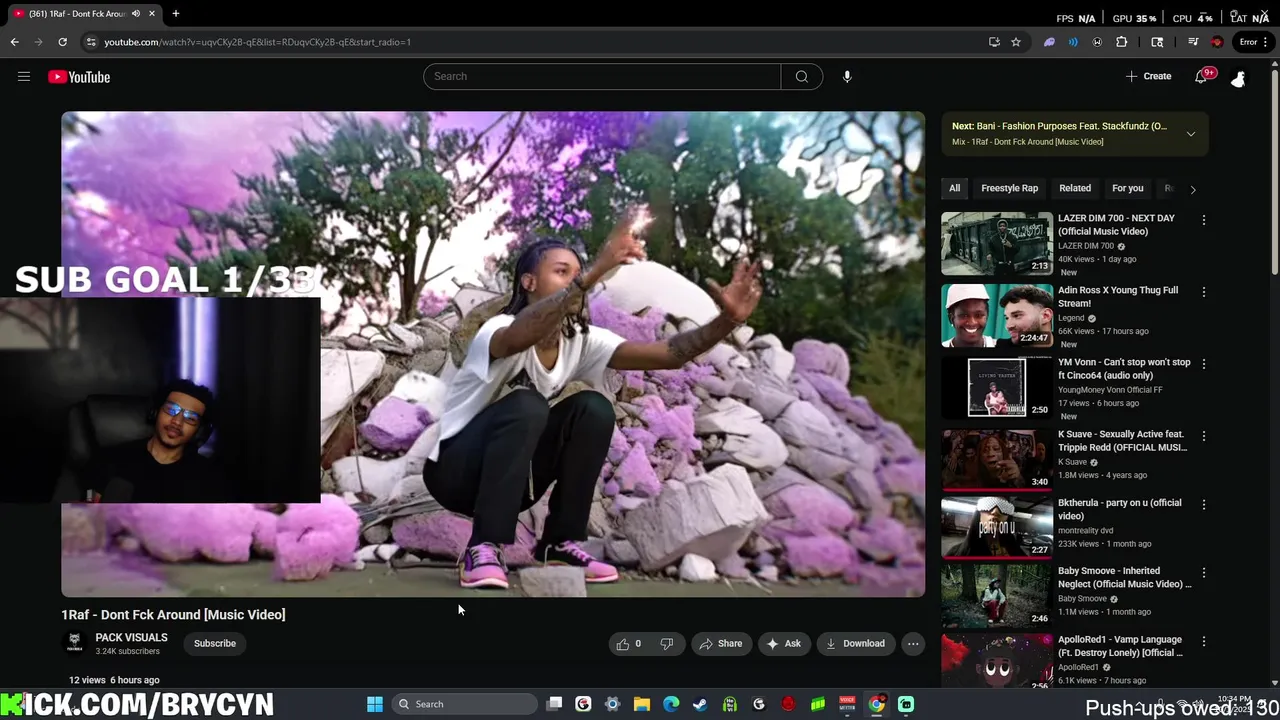Viewport: 1280px width, 720px height.
Task: Reload the current page
Action: [62, 42]
